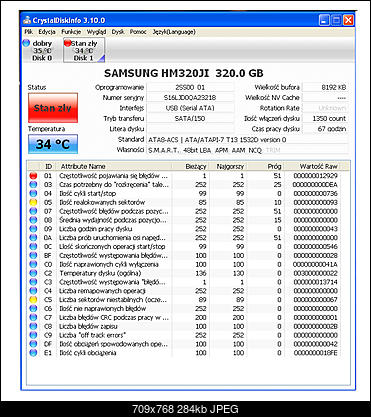
Task: Click blue status icon of attribute 0C
Action: 33,247
